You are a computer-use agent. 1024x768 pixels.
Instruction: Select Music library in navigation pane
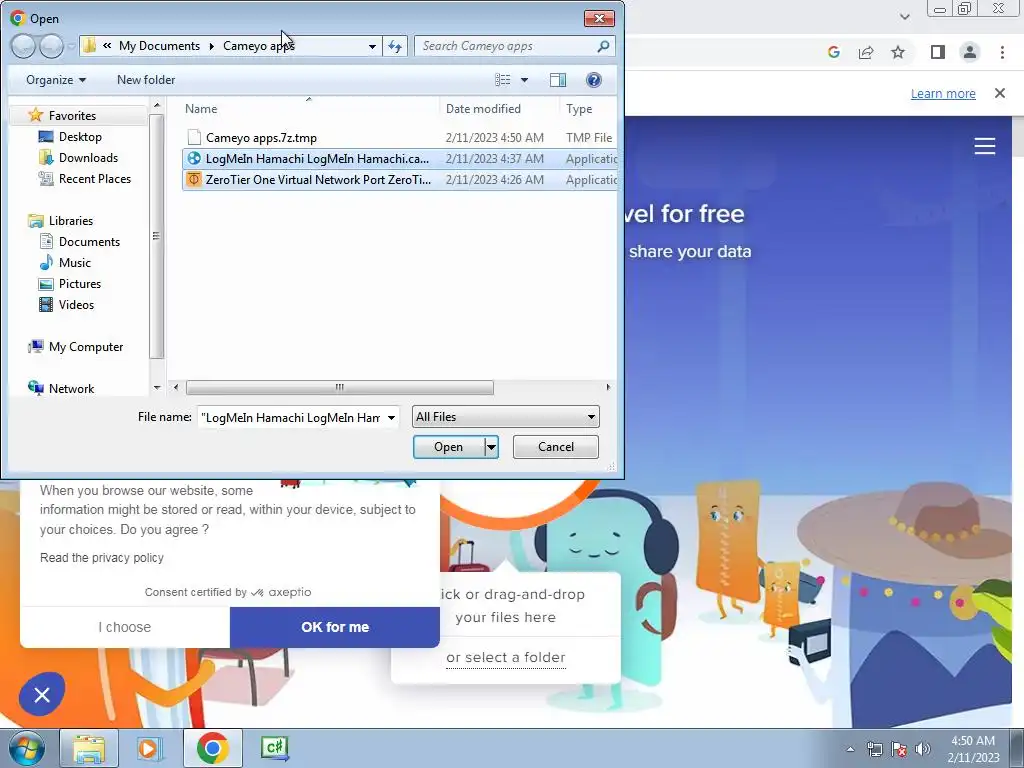(x=74, y=263)
